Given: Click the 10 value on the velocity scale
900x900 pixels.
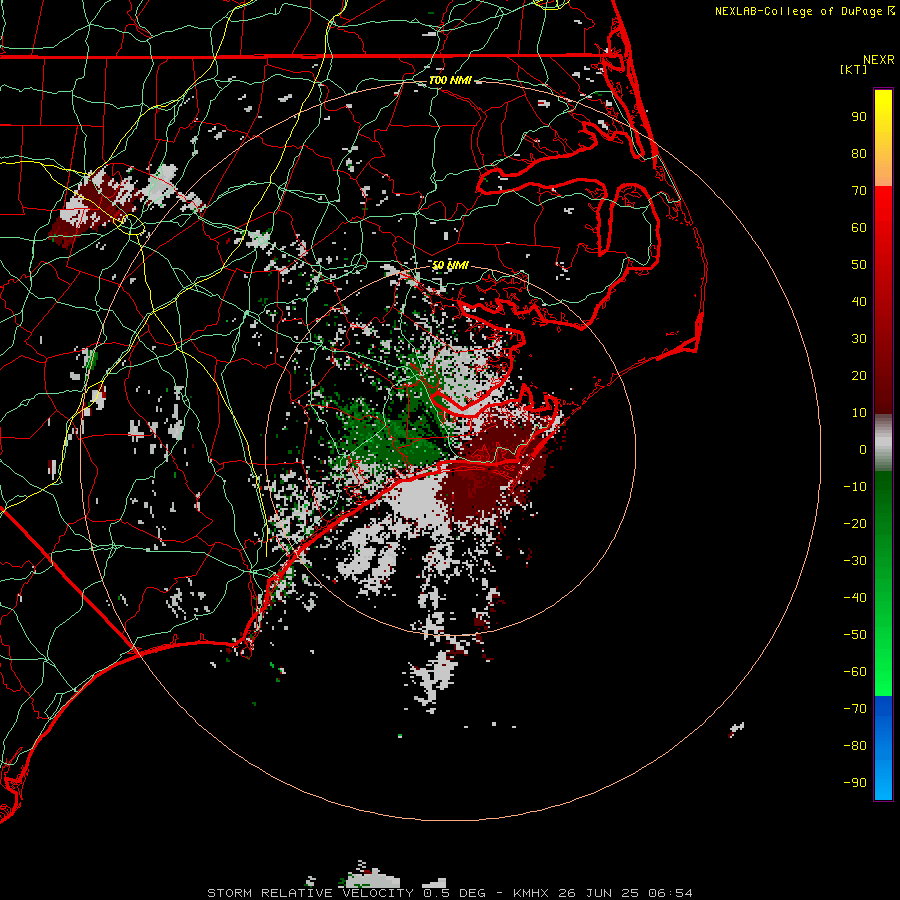Looking at the screenshot, I should pyautogui.click(x=859, y=413).
